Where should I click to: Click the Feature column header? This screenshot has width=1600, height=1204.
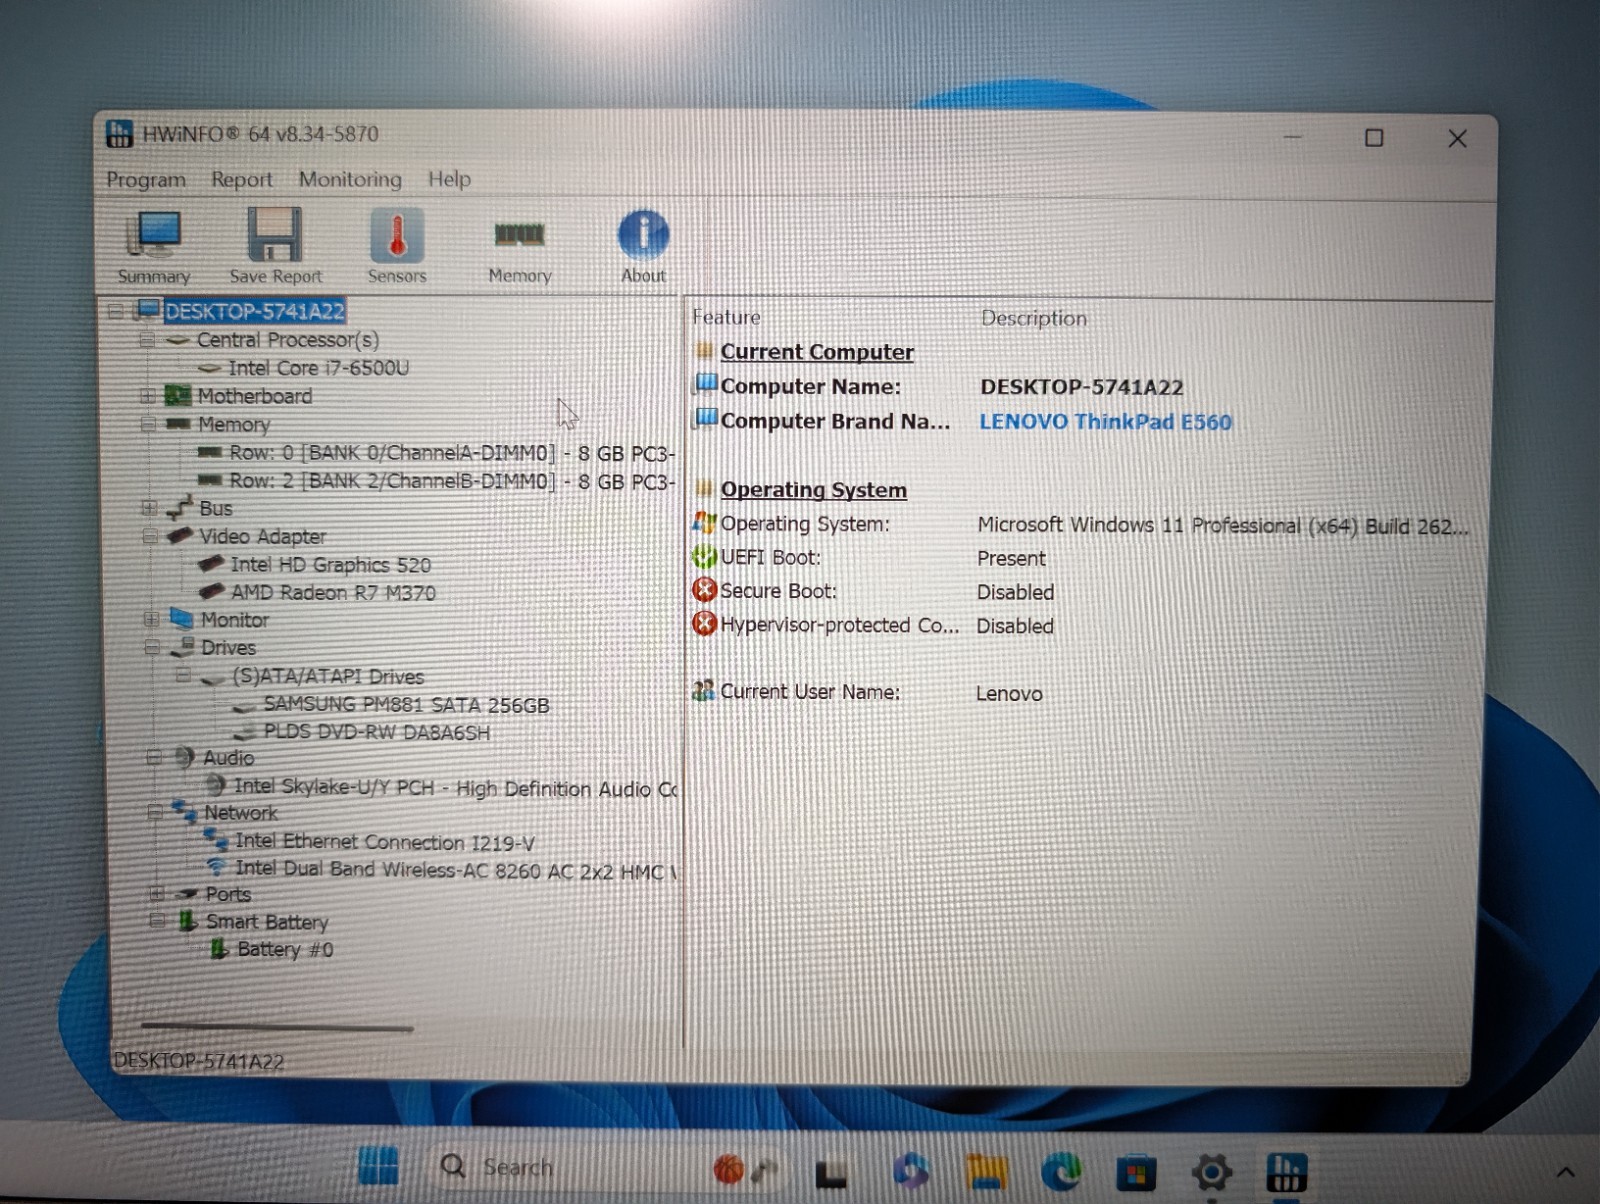(x=726, y=317)
